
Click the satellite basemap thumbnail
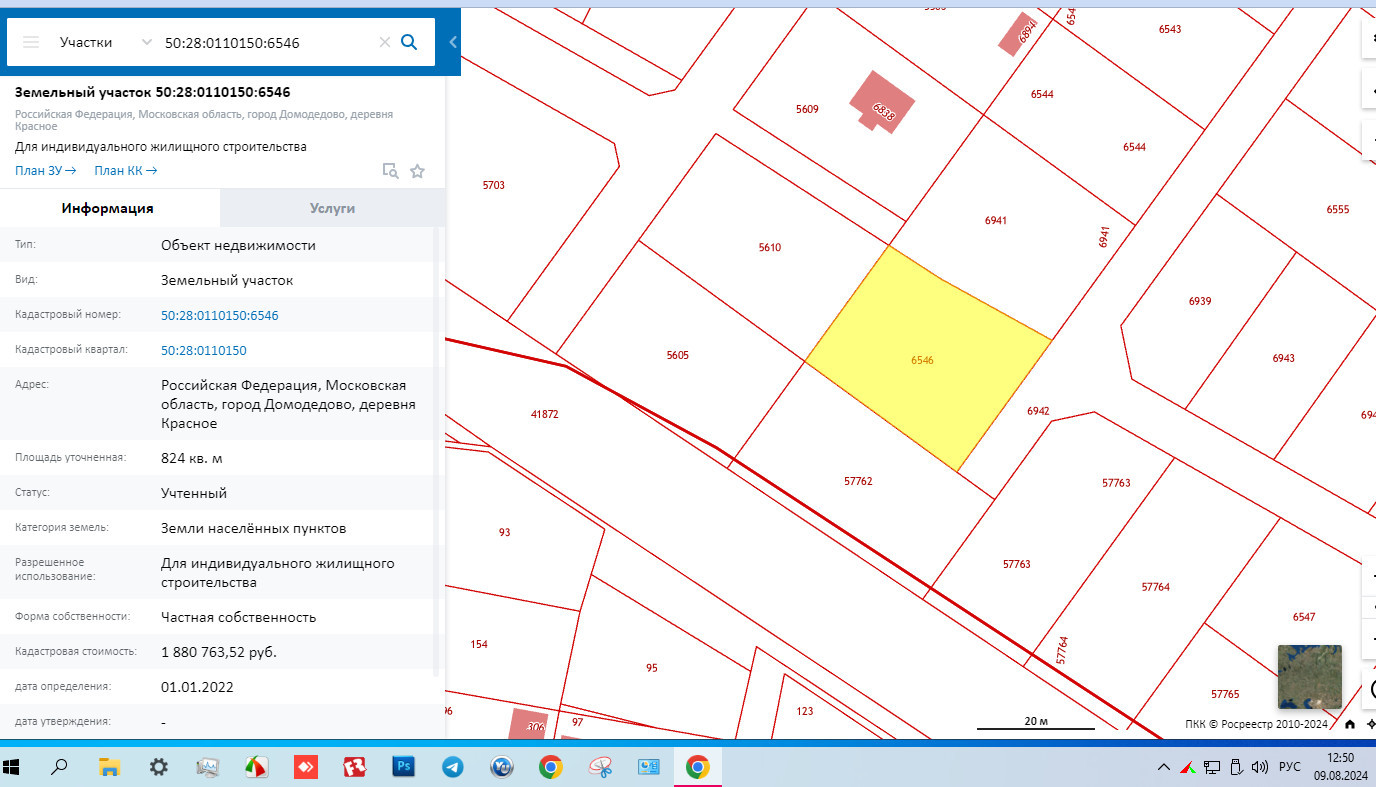[x=1309, y=677]
